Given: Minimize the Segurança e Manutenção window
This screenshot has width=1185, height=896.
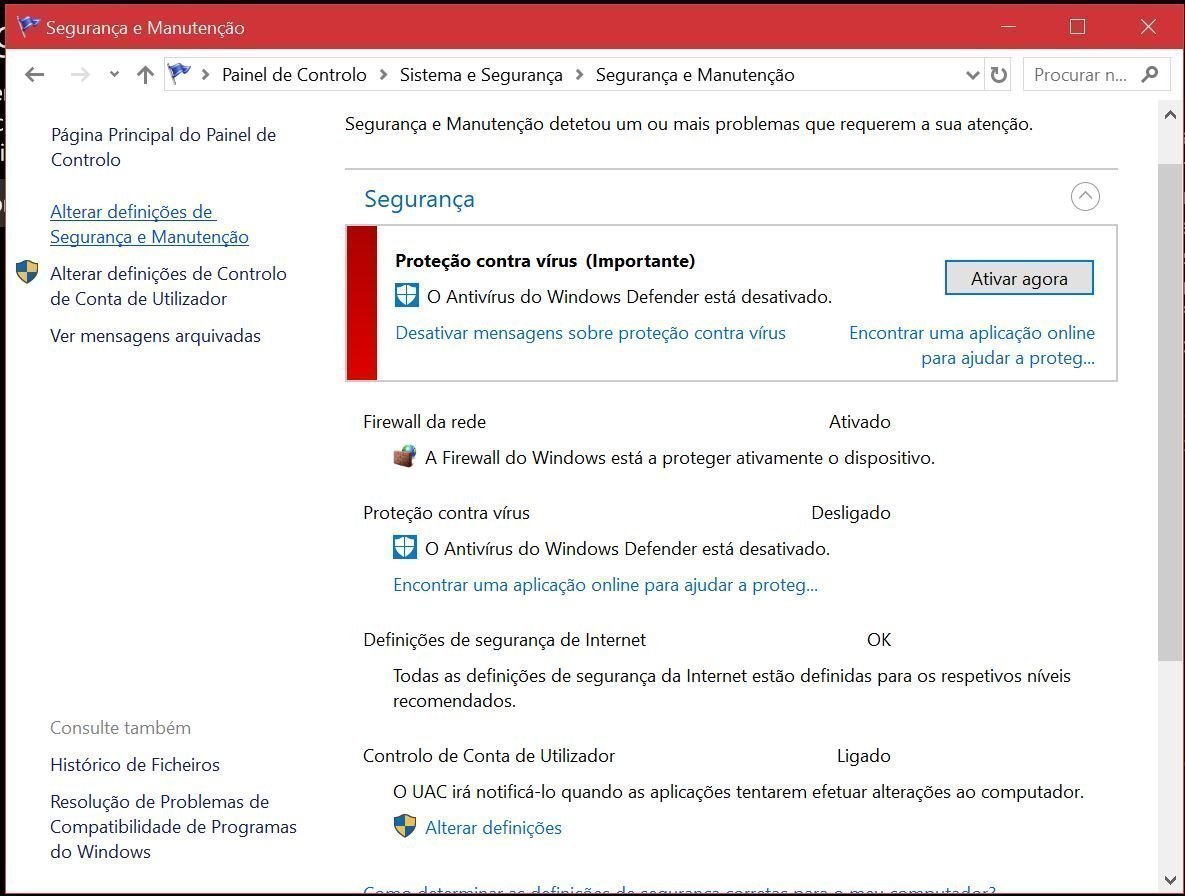Looking at the screenshot, I should tap(1008, 26).
